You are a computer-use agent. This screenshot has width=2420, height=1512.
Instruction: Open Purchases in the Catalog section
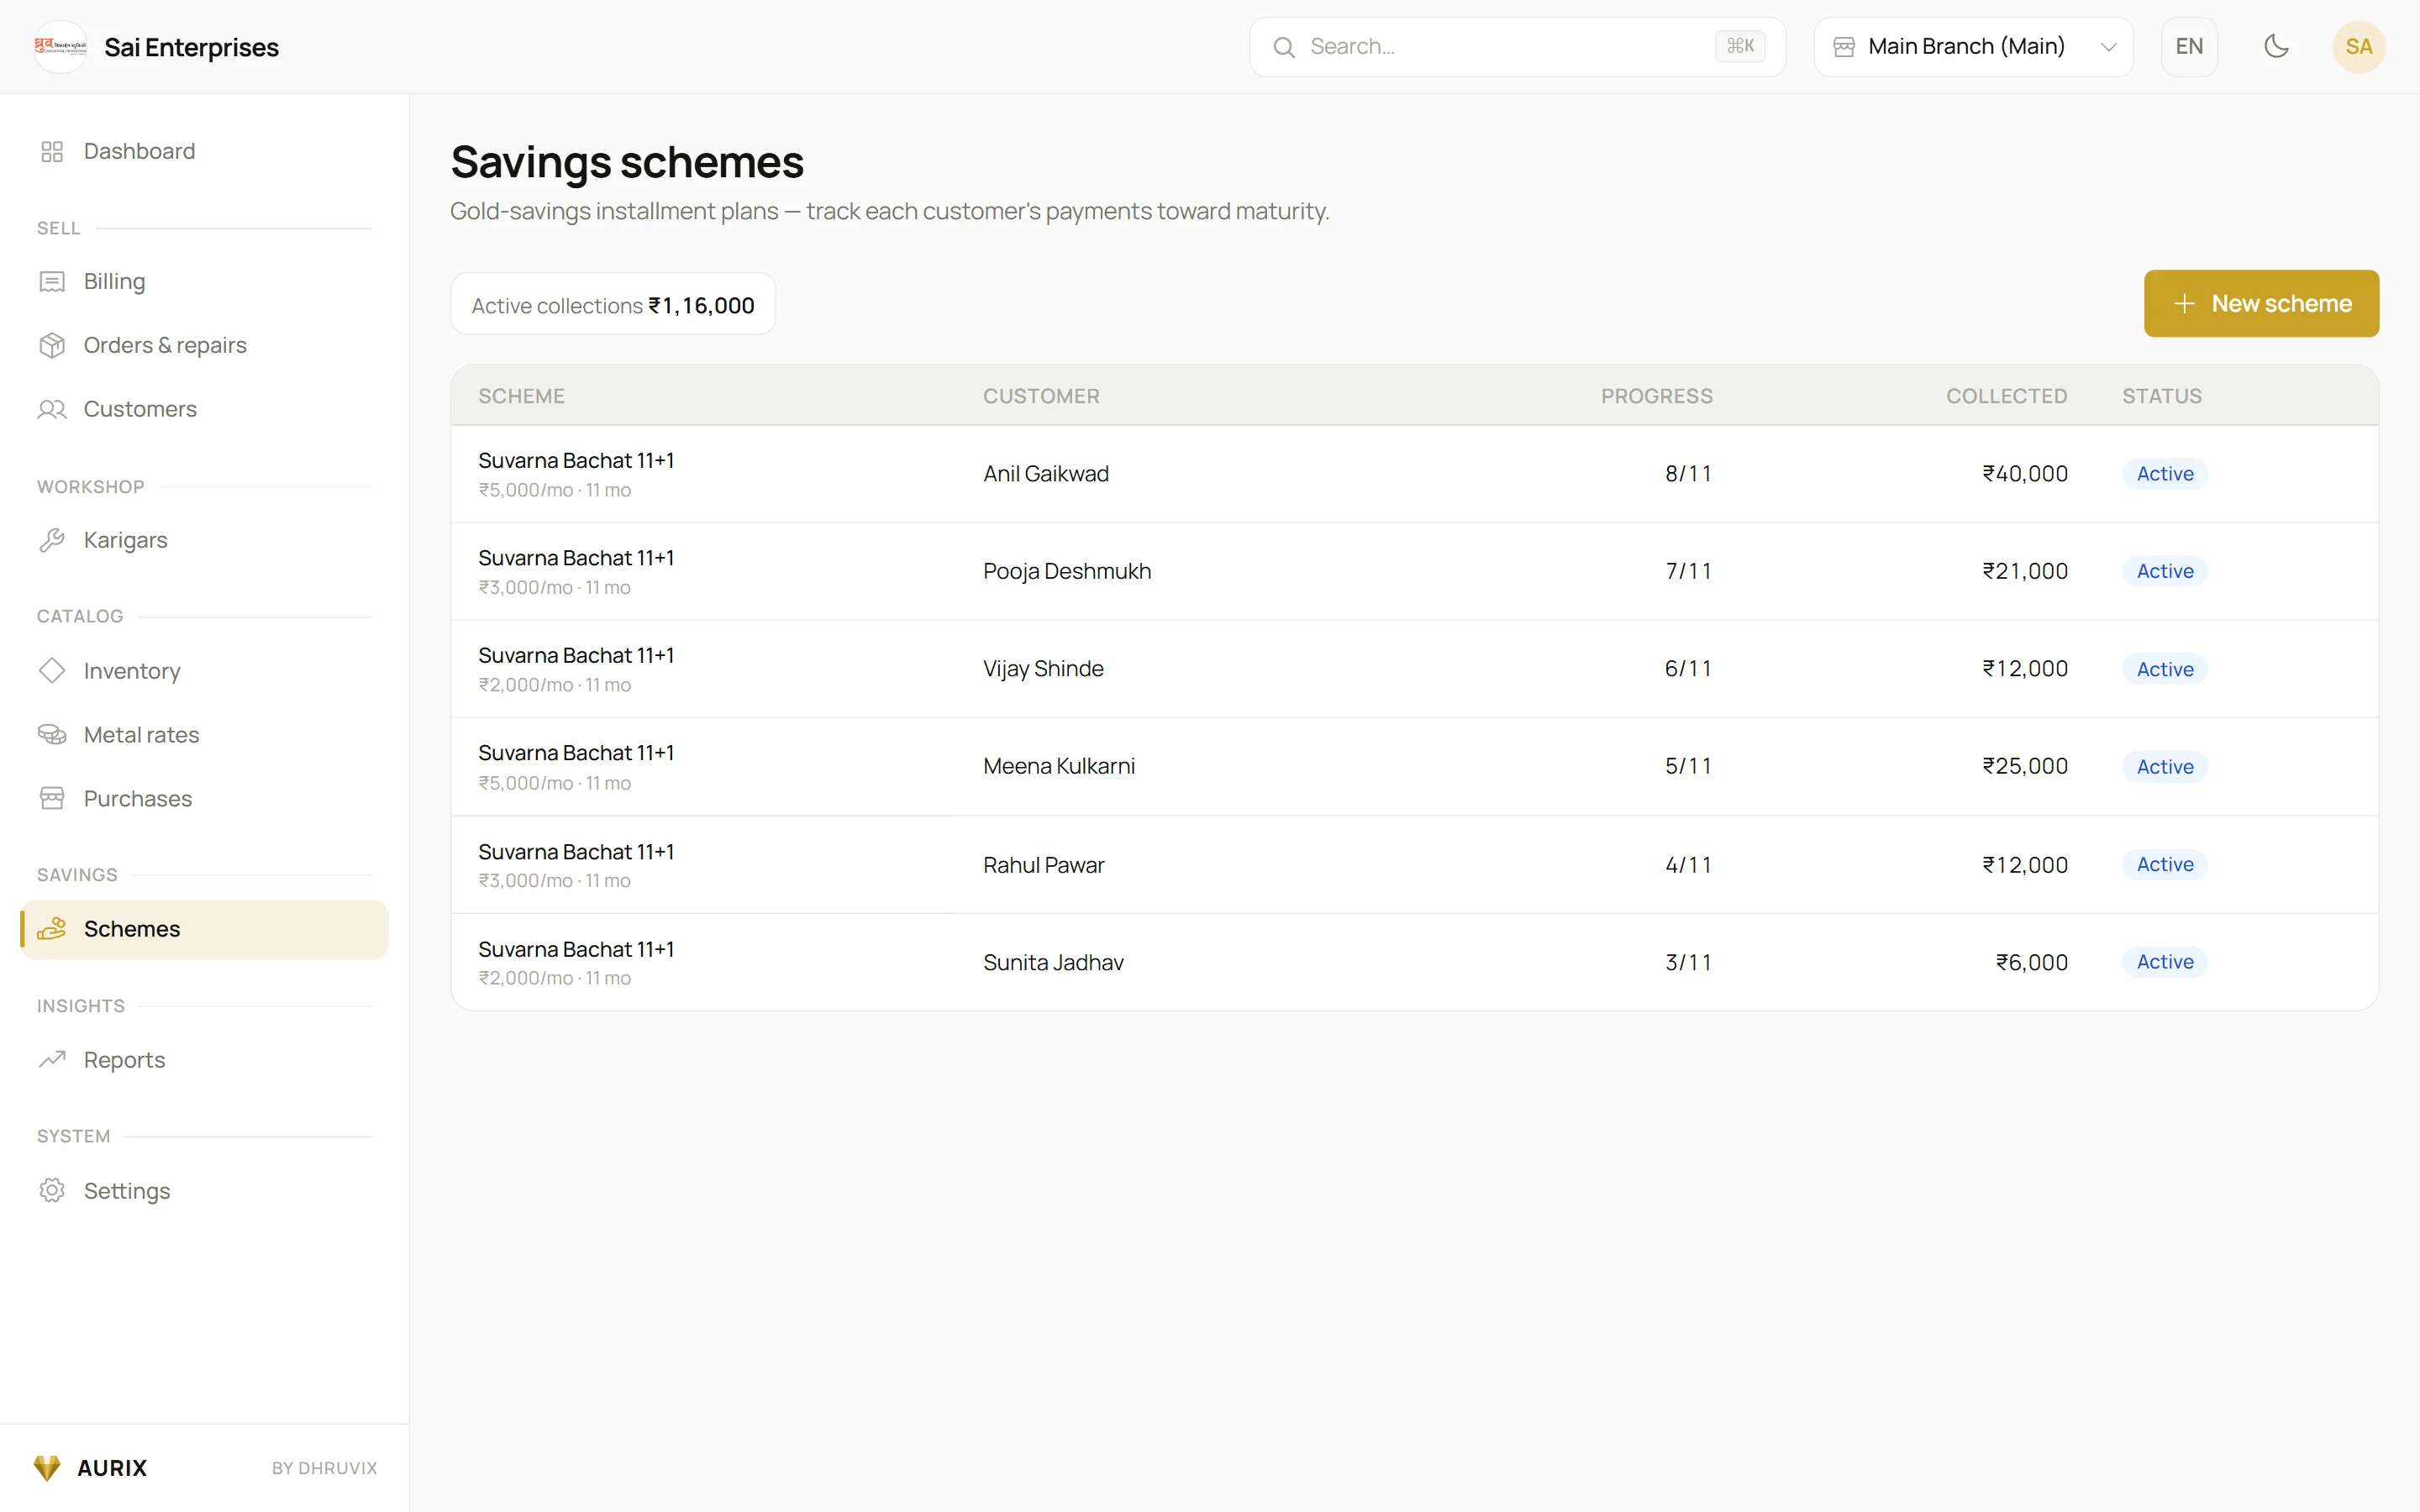204,798
